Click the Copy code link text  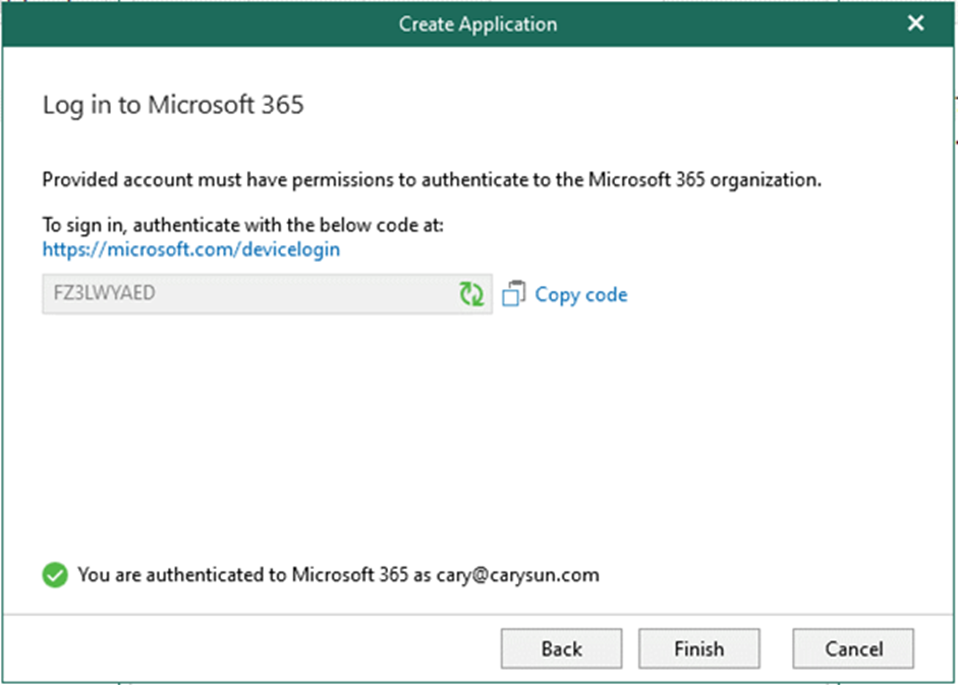(x=581, y=295)
